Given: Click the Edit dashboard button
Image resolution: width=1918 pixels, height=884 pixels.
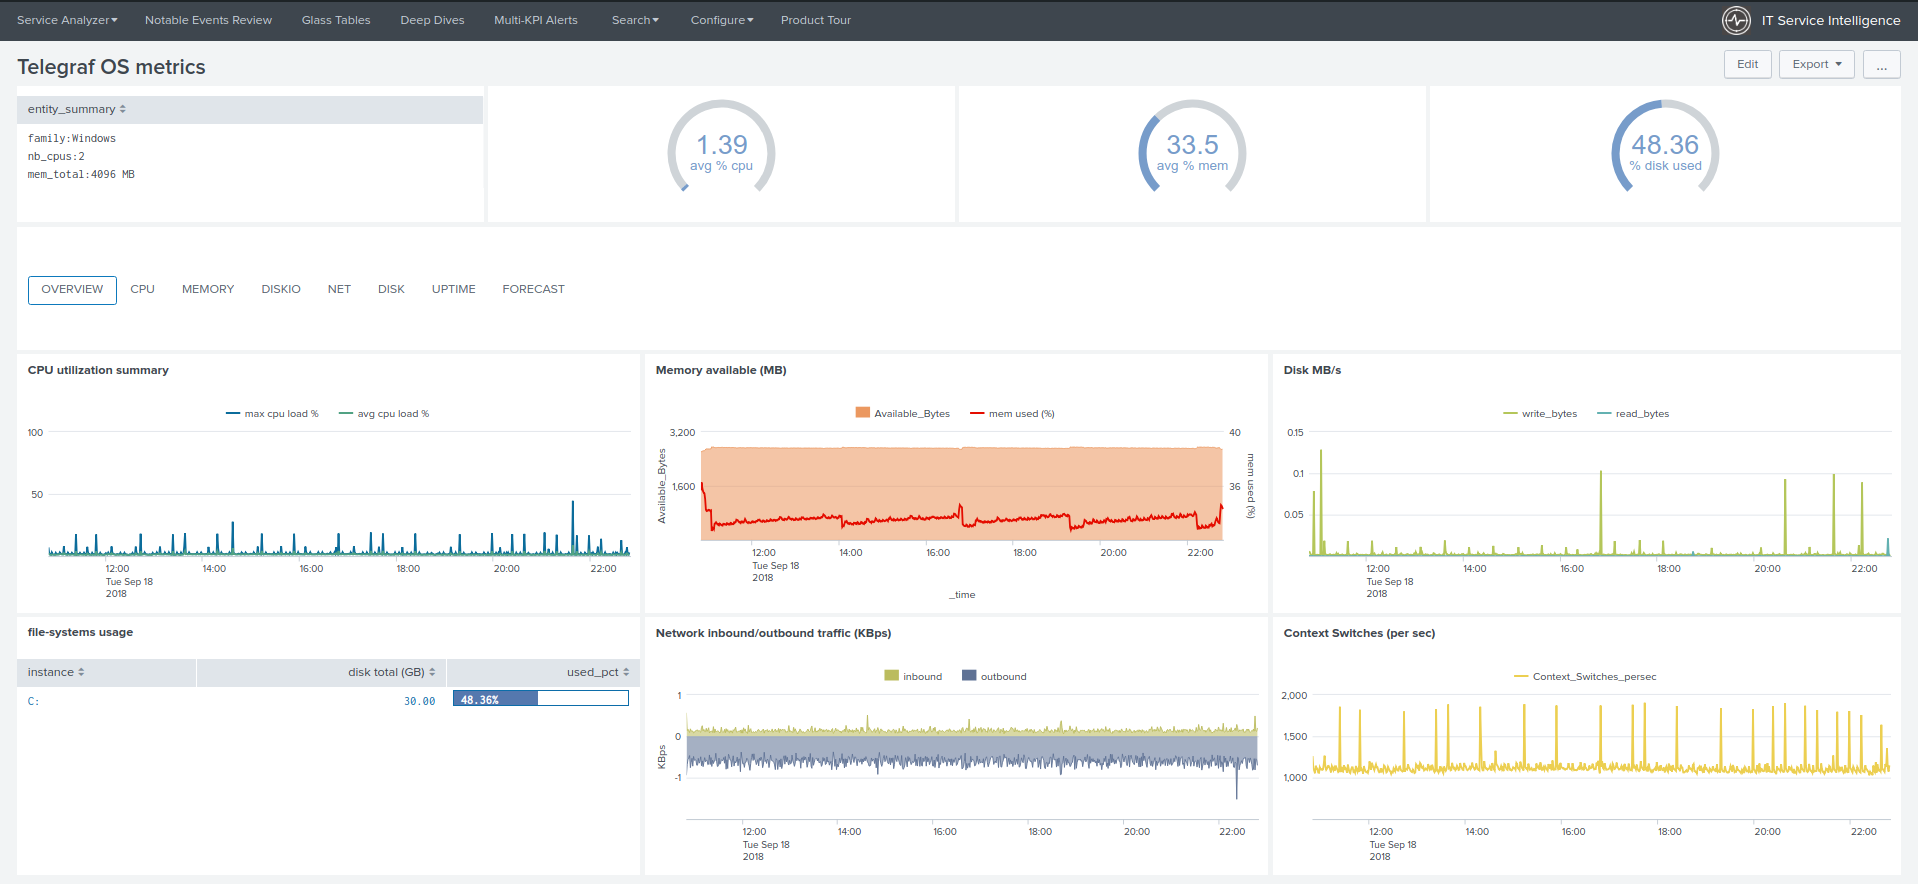Looking at the screenshot, I should (1748, 64).
